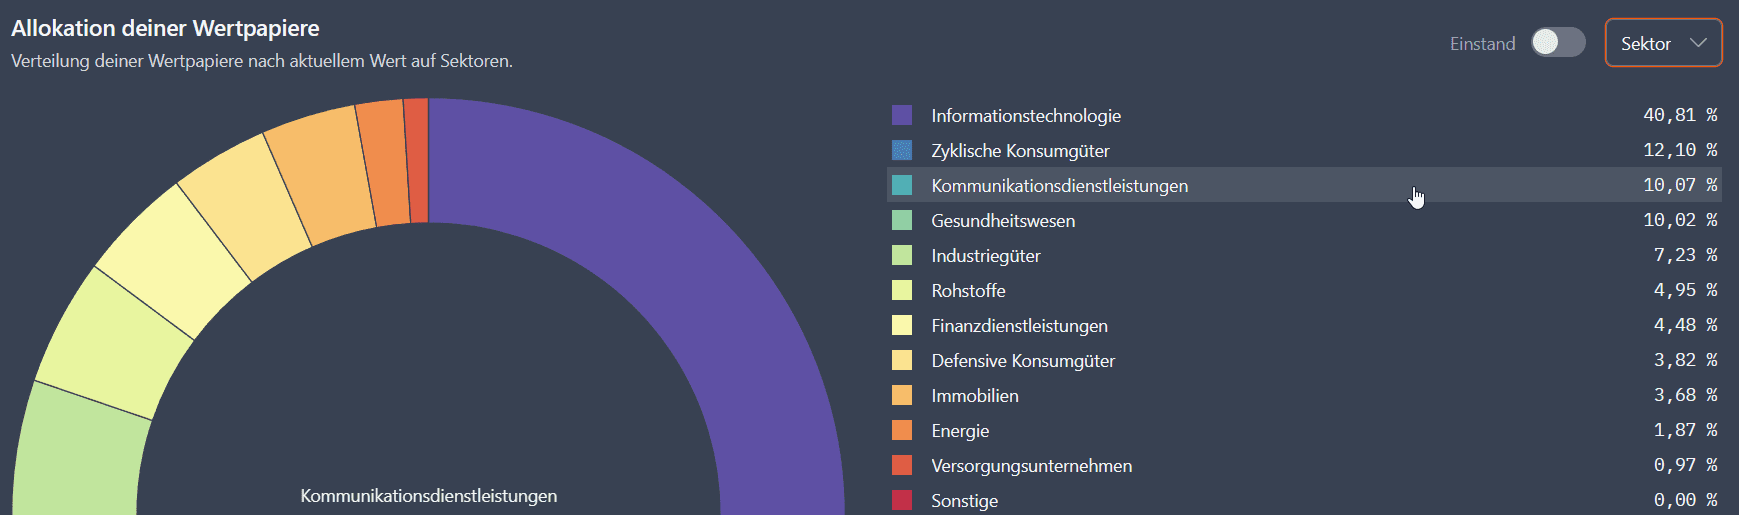
Task: Click the Defensive Konsumgüter legend swatch
Action: tap(902, 360)
